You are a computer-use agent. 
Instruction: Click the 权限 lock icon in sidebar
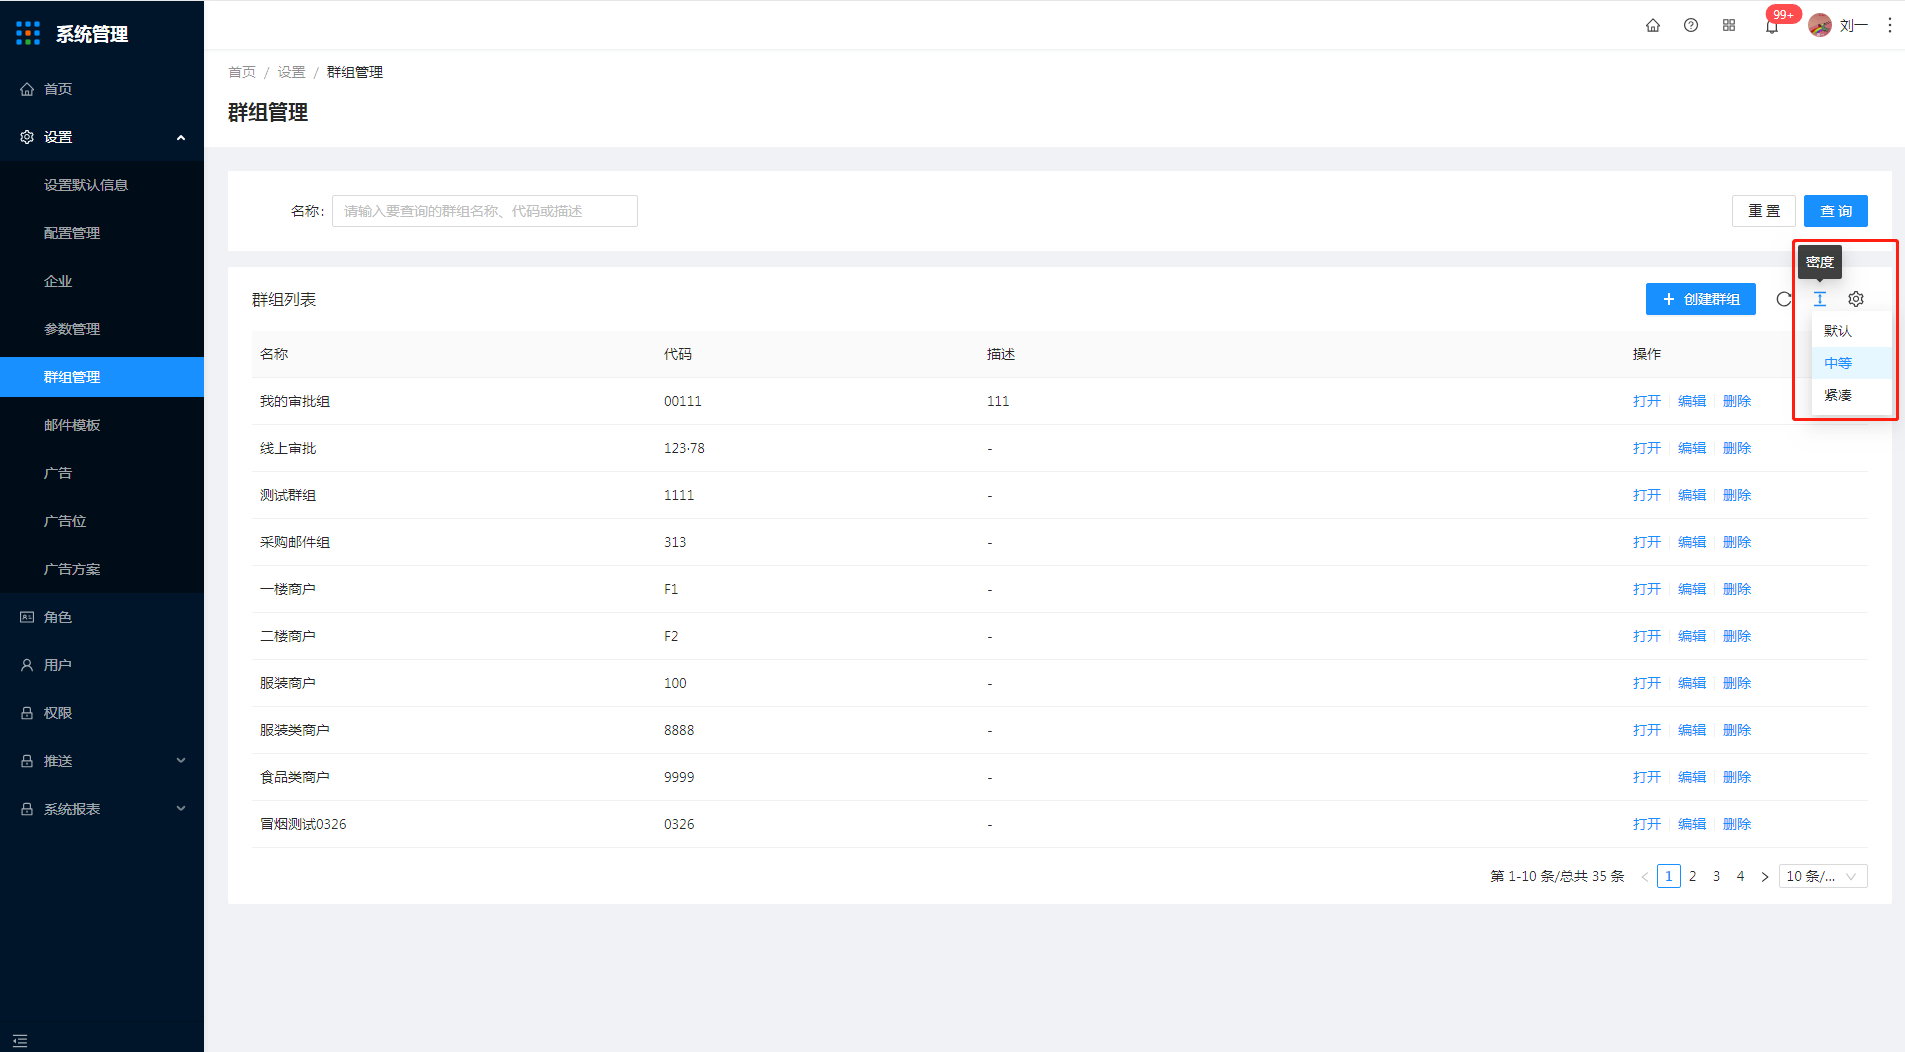[x=27, y=713]
